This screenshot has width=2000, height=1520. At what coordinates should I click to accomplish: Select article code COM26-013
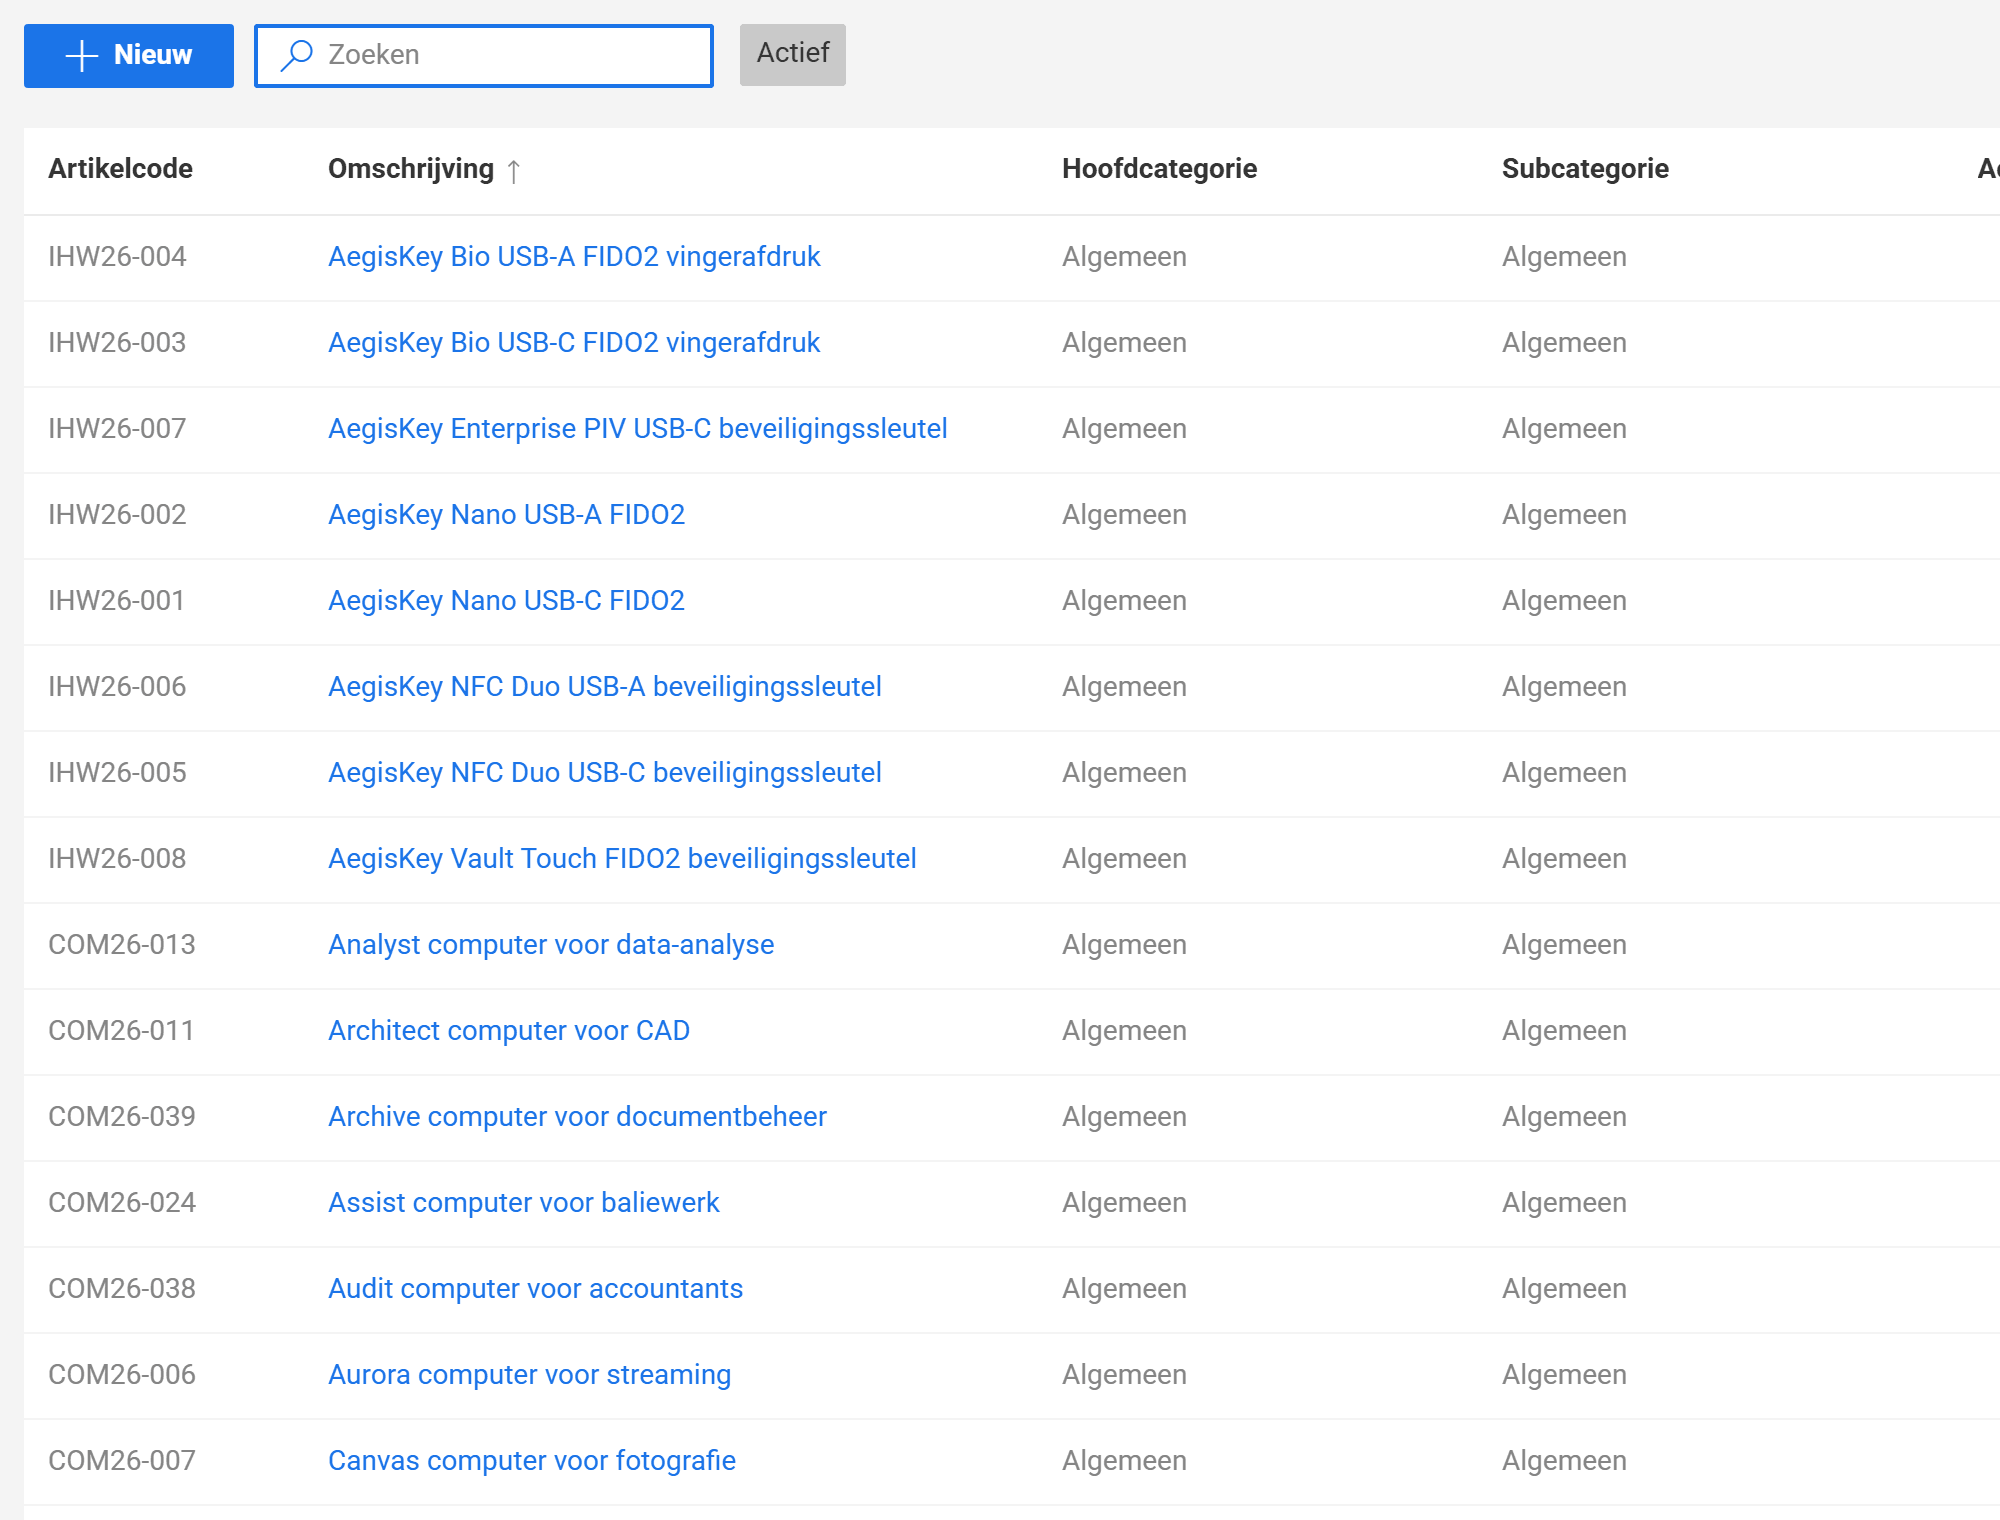coord(122,945)
